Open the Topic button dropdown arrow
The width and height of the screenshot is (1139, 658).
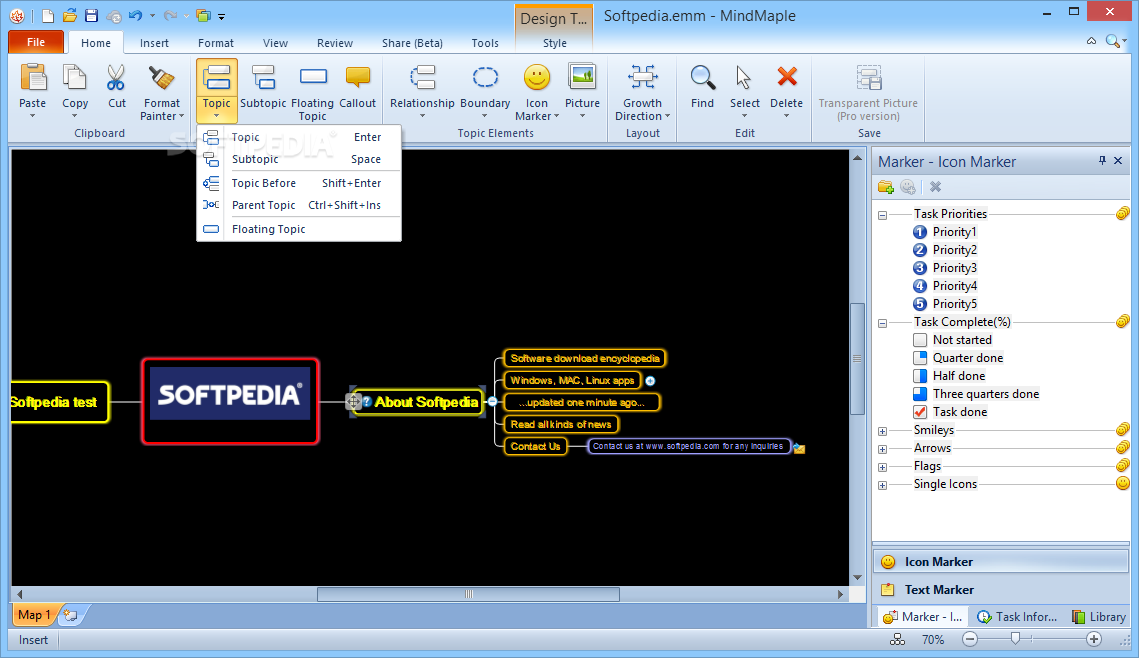pos(216,115)
